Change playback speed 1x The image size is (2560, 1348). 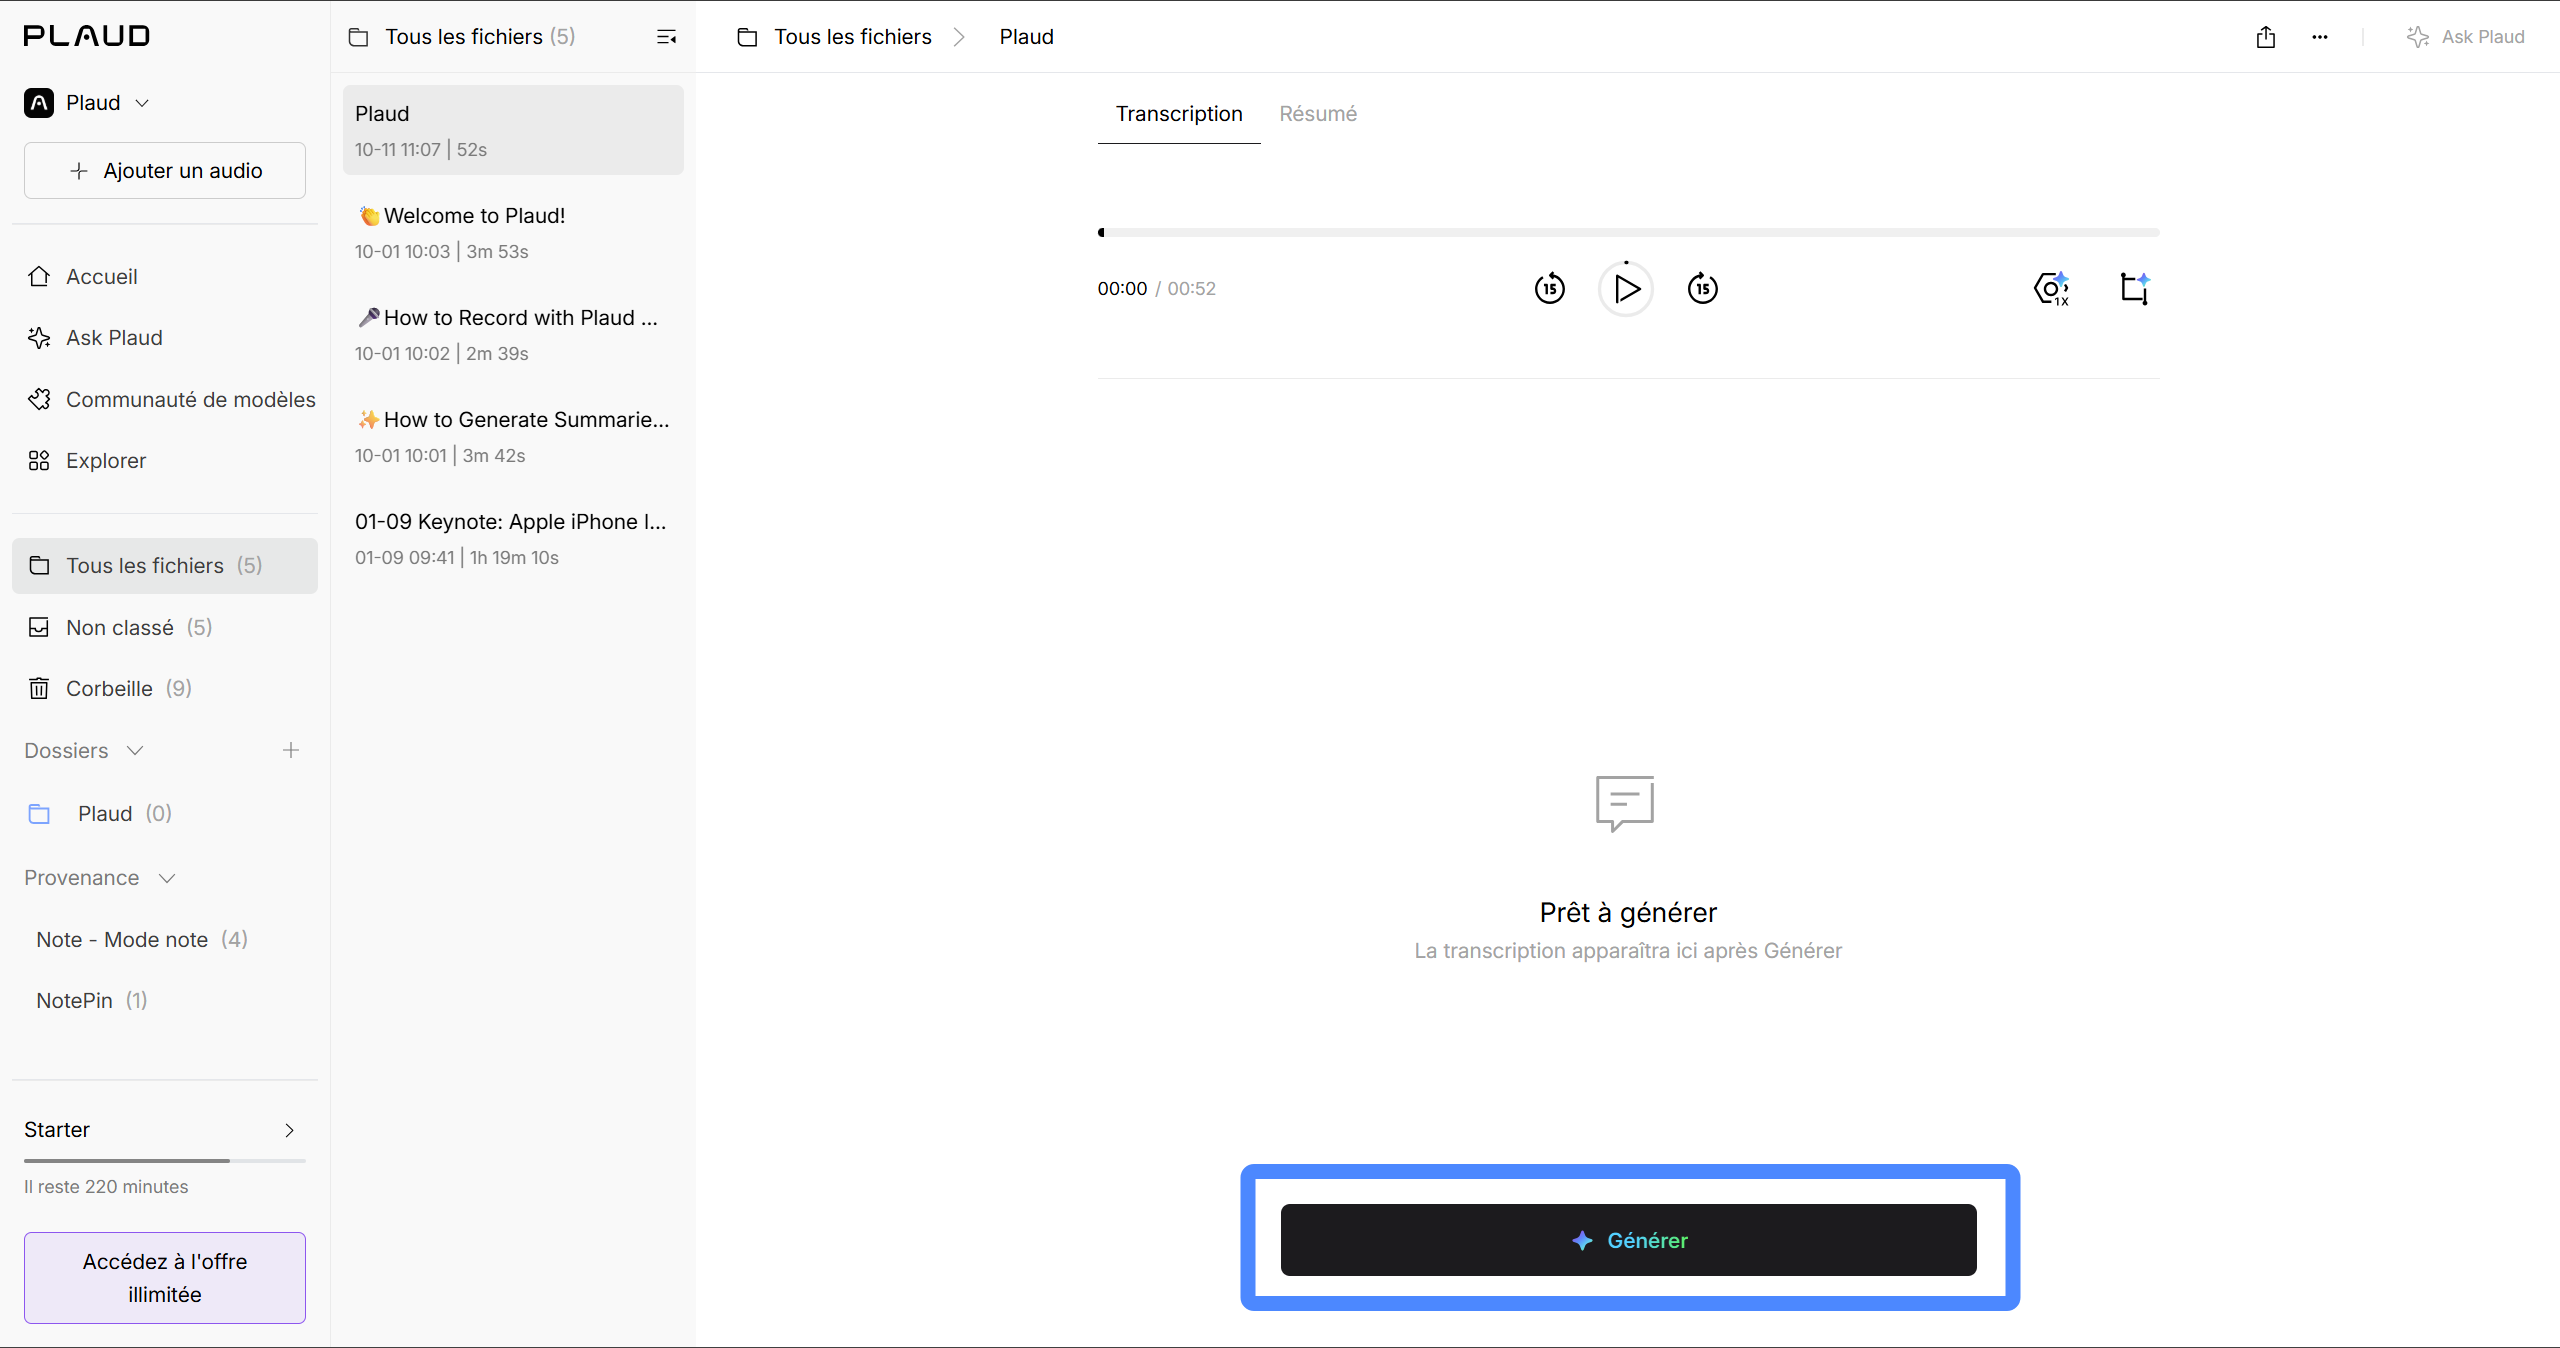pyautogui.click(x=2052, y=289)
